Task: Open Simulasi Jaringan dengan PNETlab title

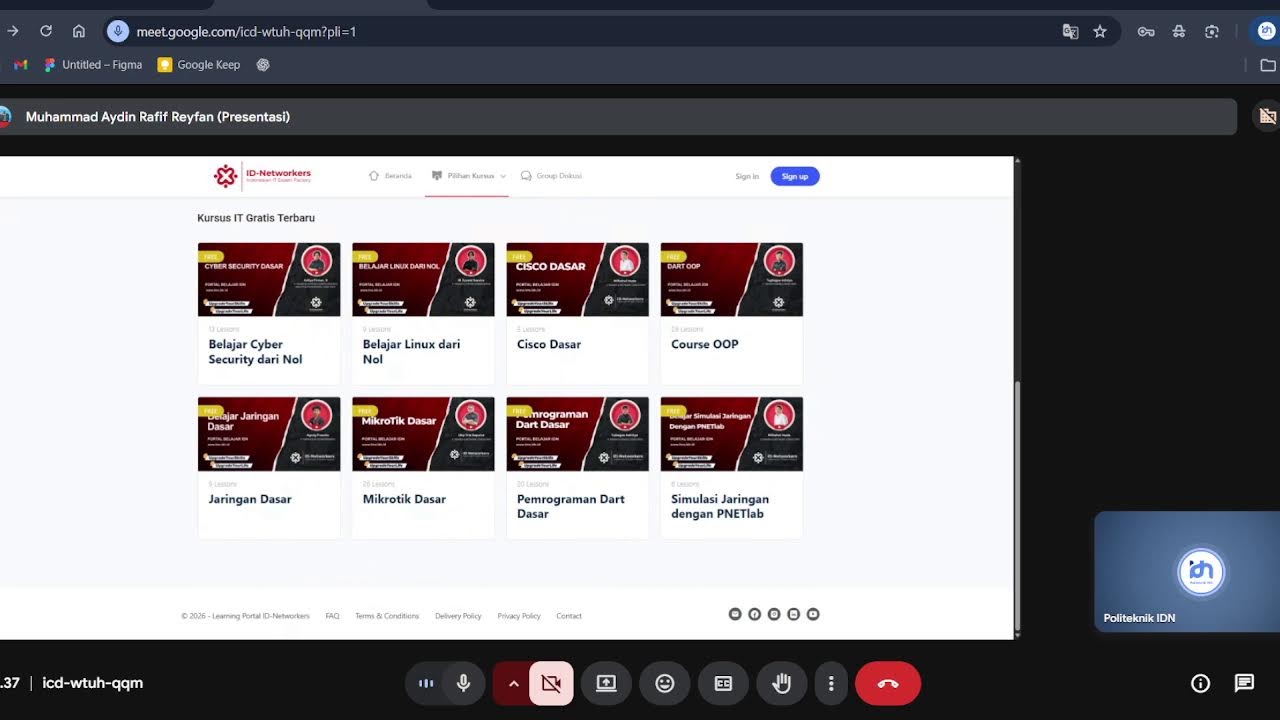Action: [720, 506]
